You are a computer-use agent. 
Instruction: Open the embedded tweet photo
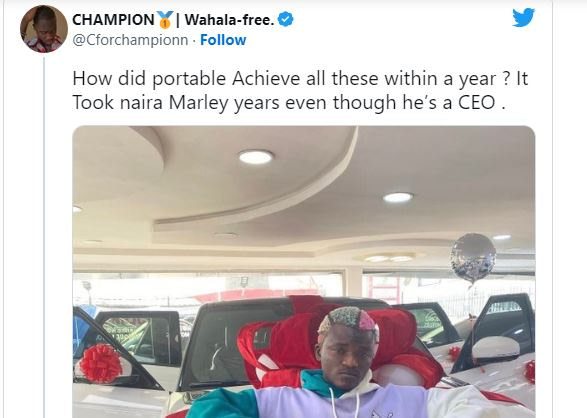coord(304,272)
